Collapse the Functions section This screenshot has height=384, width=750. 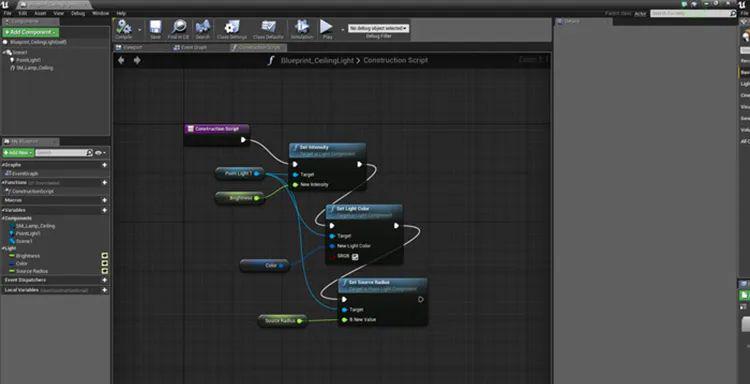pyautogui.click(x=3, y=183)
